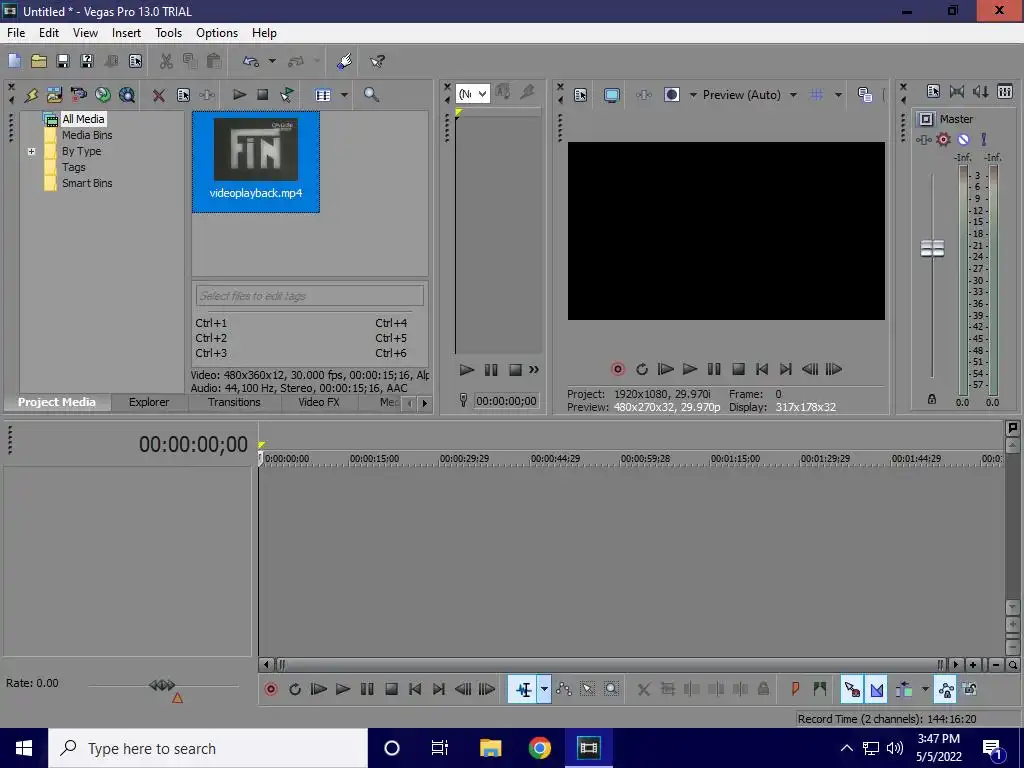Open the Edit menu
This screenshot has height=768, width=1024.
[48, 33]
